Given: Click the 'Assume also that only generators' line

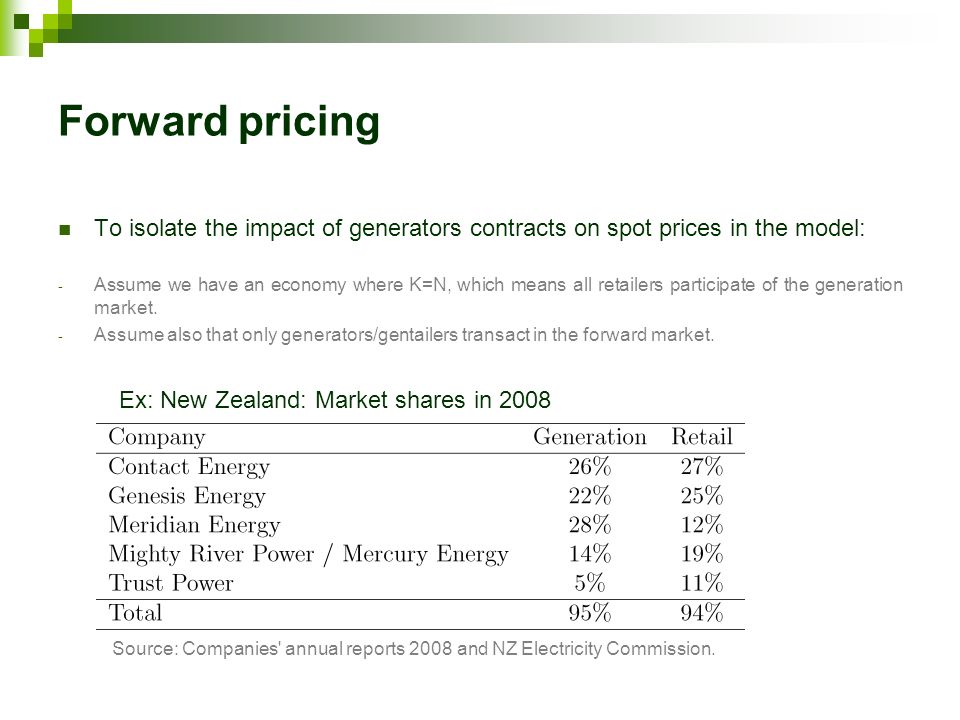Looking at the screenshot, I should tap(403, 335).
